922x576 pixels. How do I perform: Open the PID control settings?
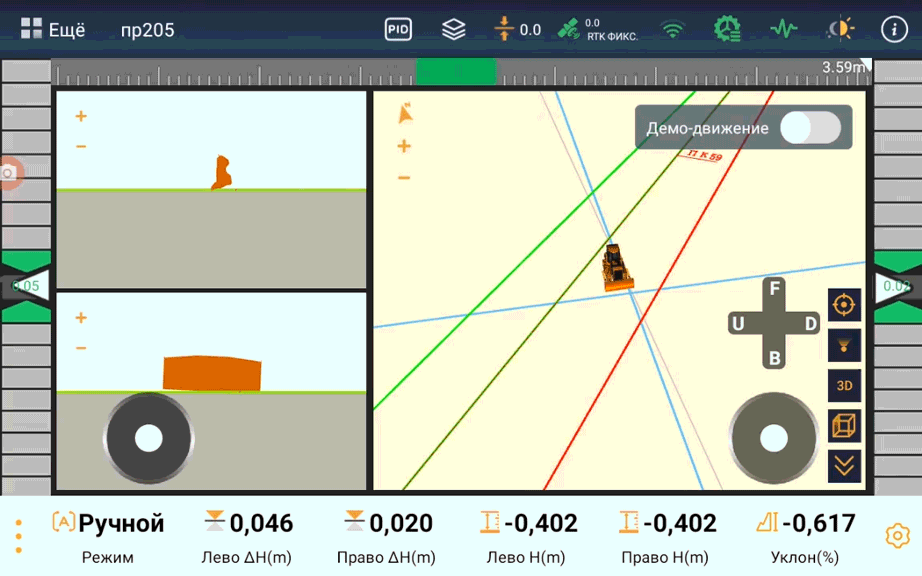397,28
